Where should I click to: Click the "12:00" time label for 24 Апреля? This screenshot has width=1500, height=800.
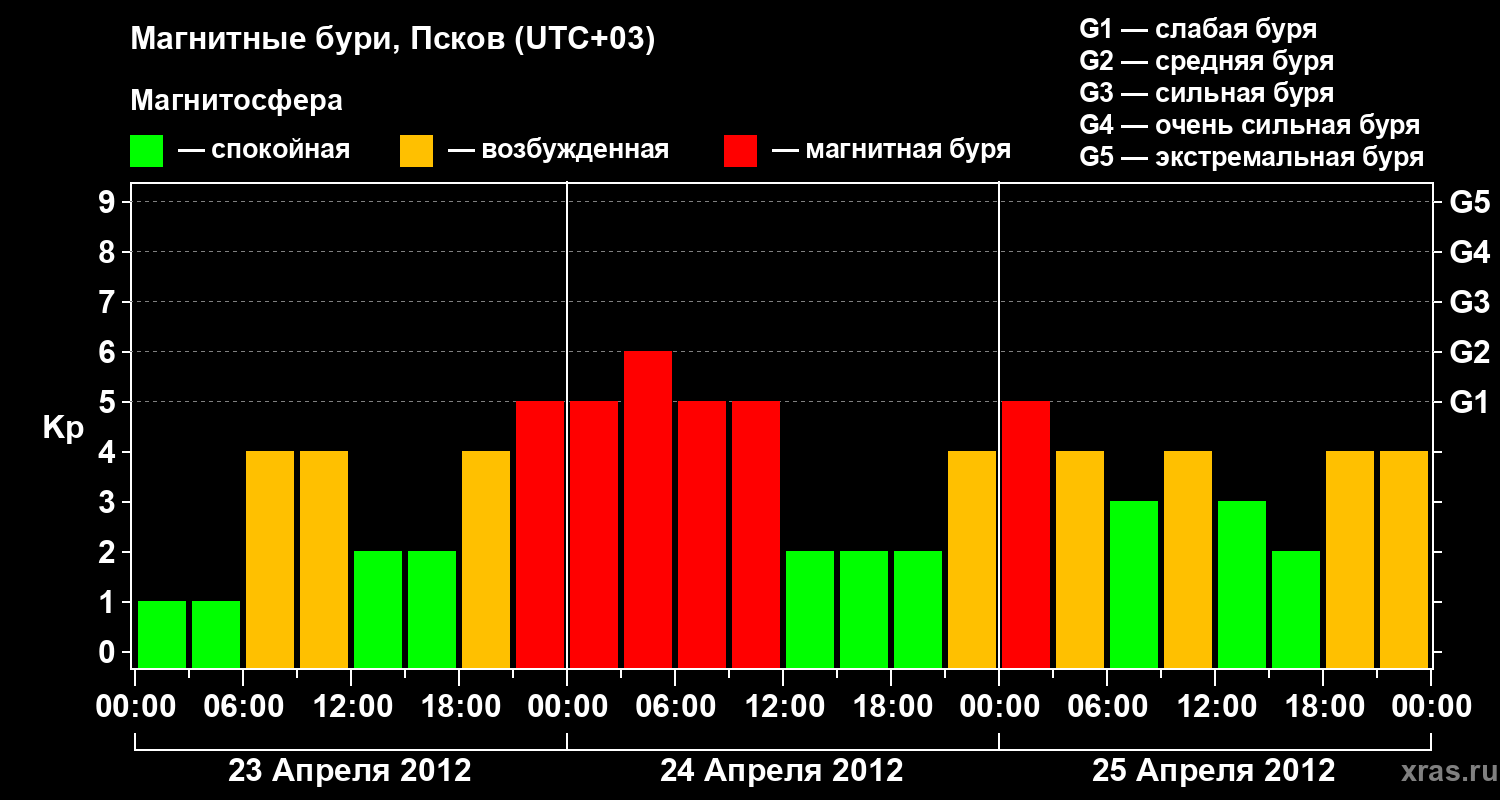click(x=783, y=706)
